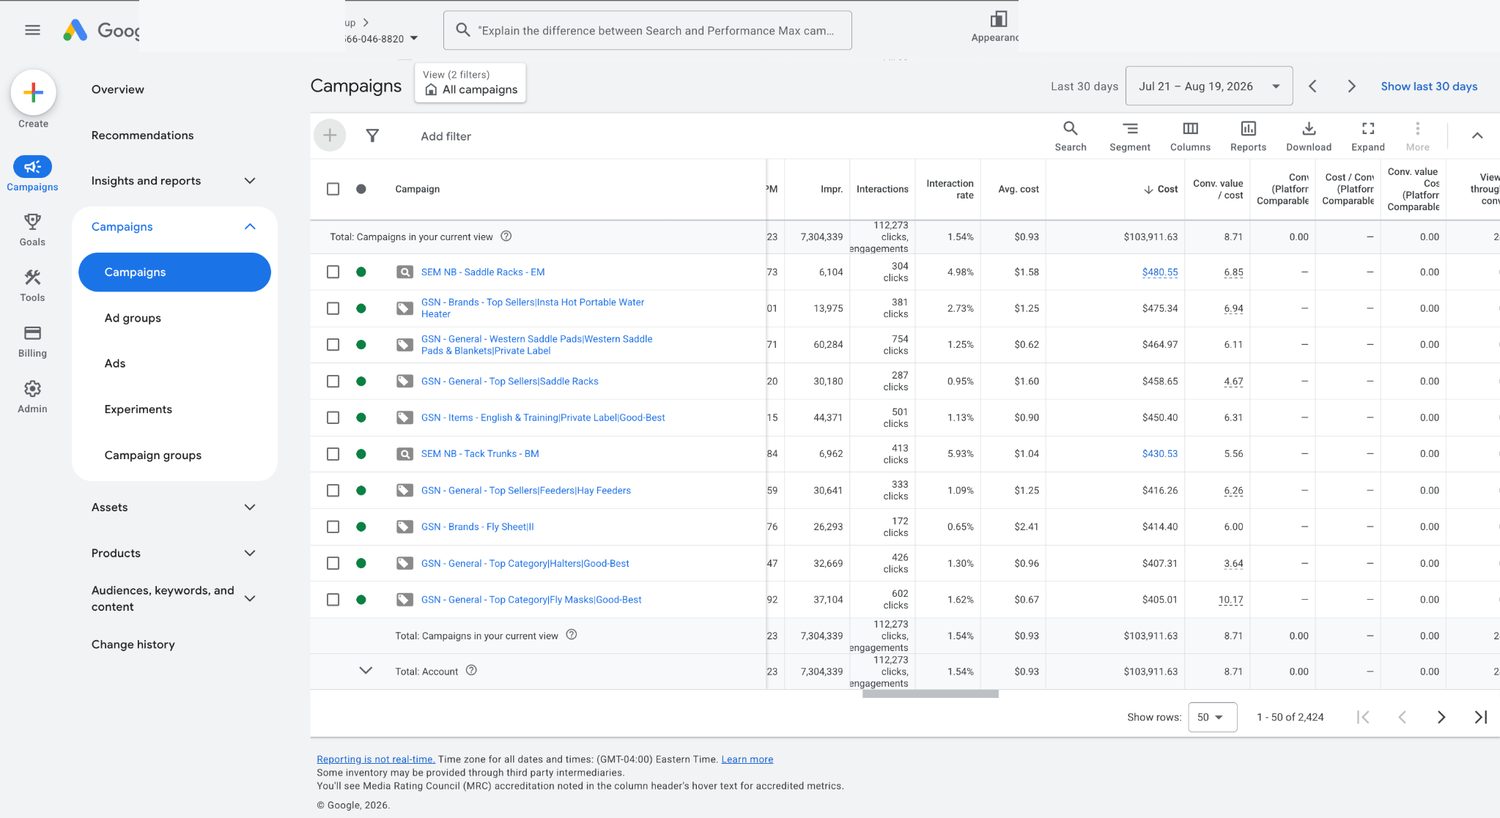Click the status dot column header
The width and height of the screenshot is (1500, 818).
point(361,189)
